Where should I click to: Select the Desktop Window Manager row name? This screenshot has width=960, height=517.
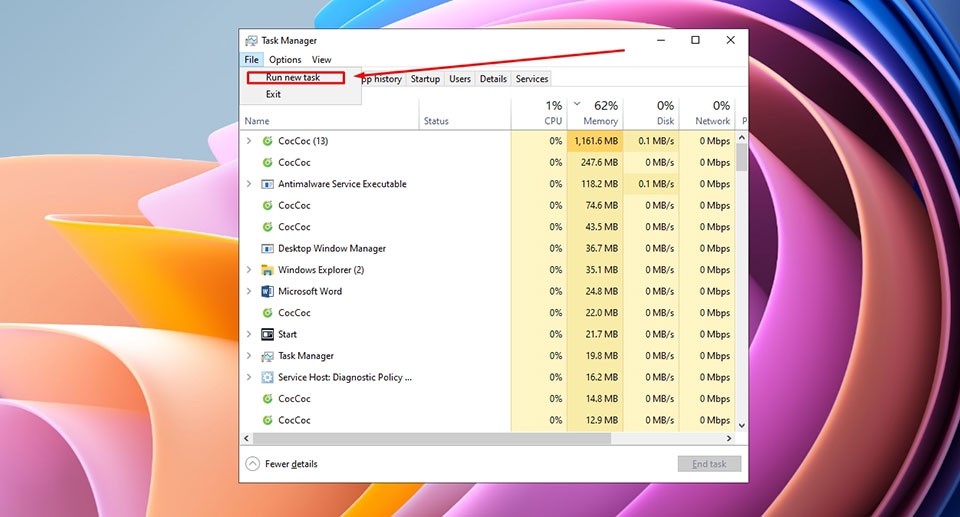[x=332, y=248]
